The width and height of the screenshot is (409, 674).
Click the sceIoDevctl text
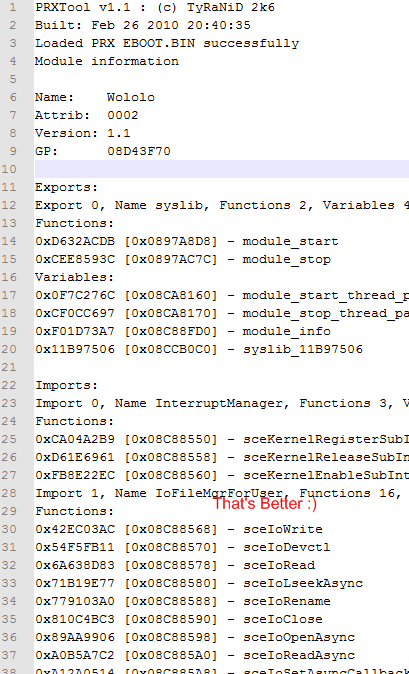[287, 547]
